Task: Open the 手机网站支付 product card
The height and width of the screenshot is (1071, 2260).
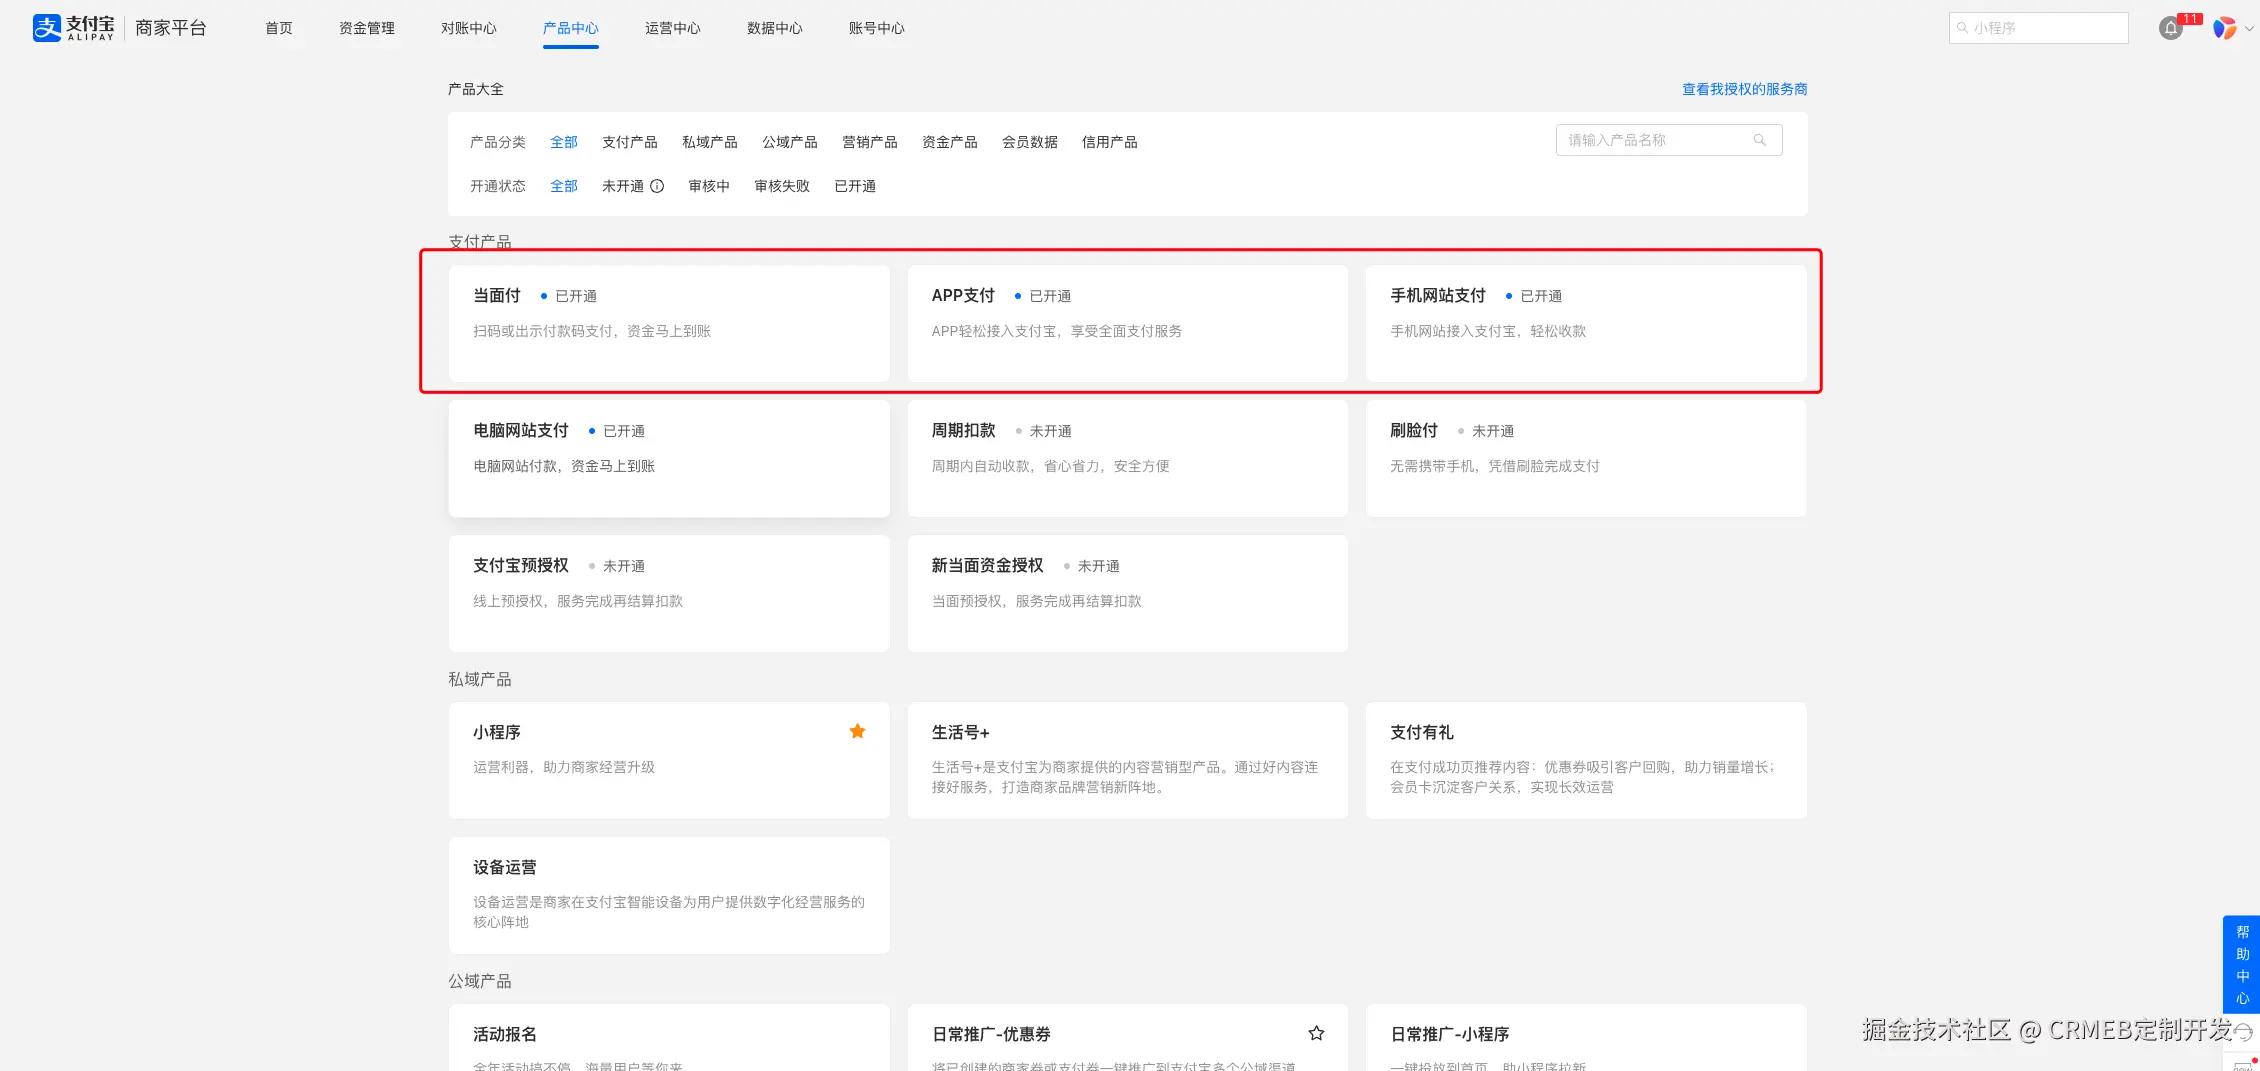Action: pyautogui.click(x=1586, y=323)
